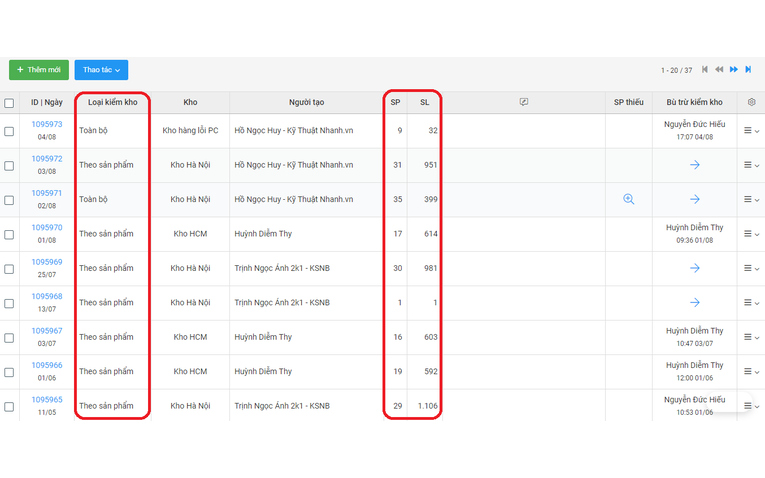The width and height of the screenshot is (765, 478).
Task: Tick checkbox for row 1095967
Action: click(9, 338)
